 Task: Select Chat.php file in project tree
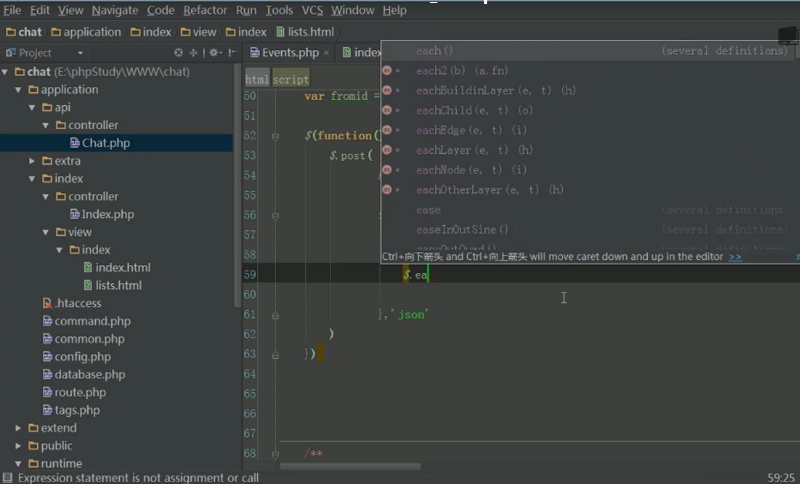(x=105, y=143)
